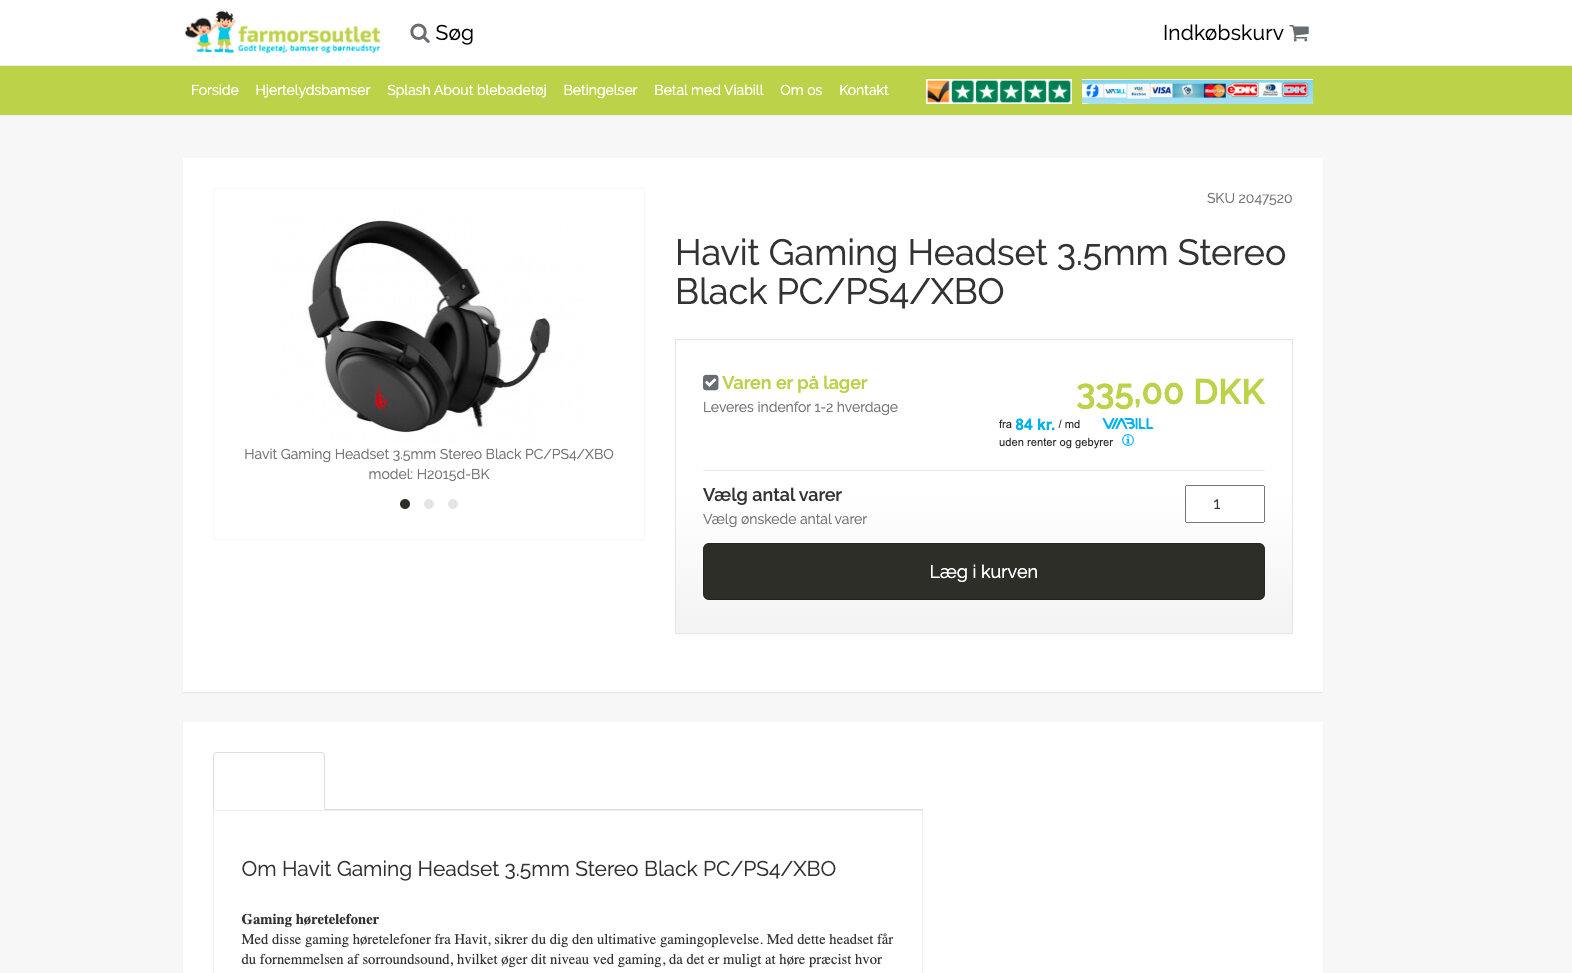Click the ViaBill logo
1572x973 pixels.
point(1128,424)
